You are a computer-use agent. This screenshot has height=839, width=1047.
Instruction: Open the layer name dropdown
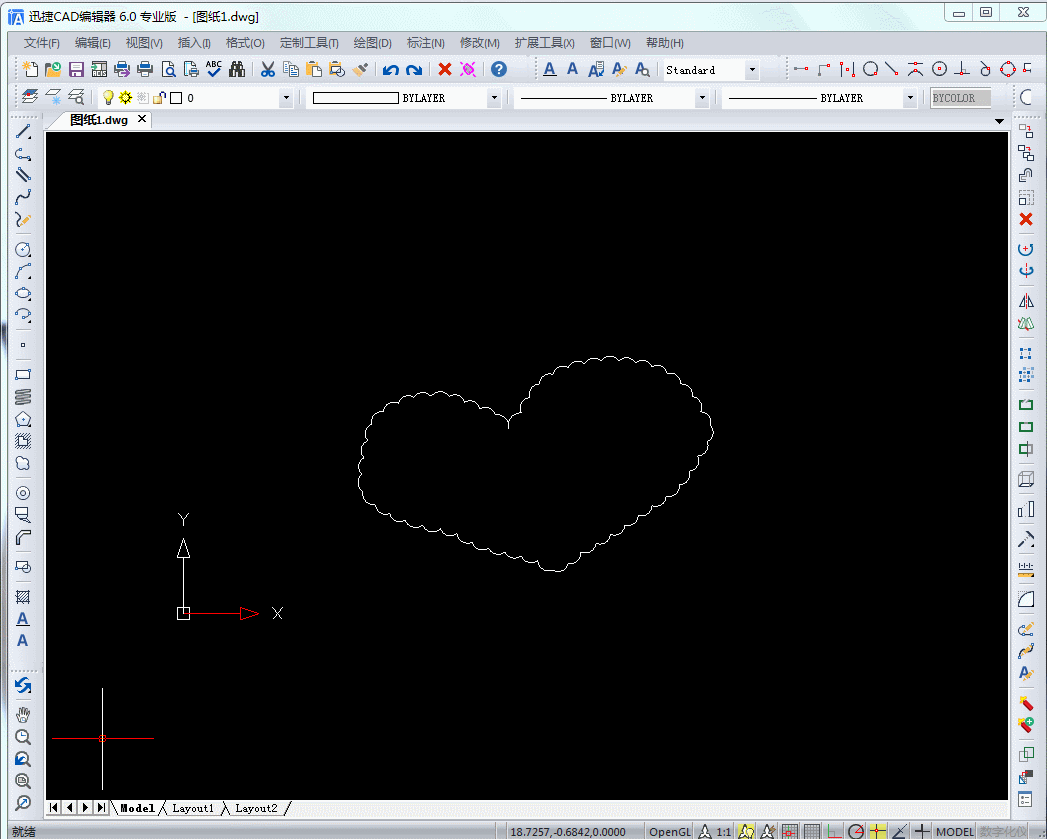coord(286,98)
